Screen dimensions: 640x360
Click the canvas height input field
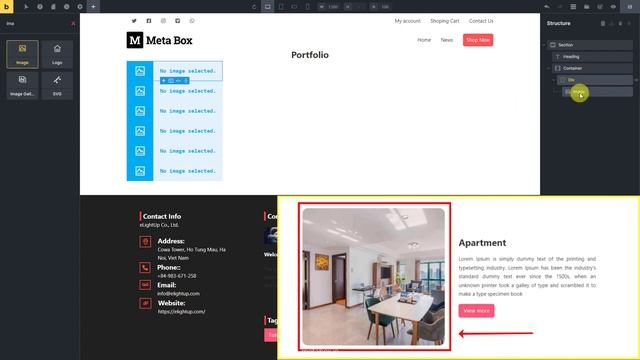pyautogui.click(x=355, y=7)
